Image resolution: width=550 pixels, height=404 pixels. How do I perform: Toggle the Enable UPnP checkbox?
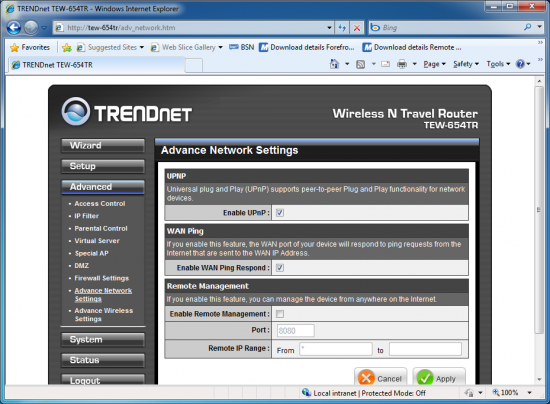[280, 213]
